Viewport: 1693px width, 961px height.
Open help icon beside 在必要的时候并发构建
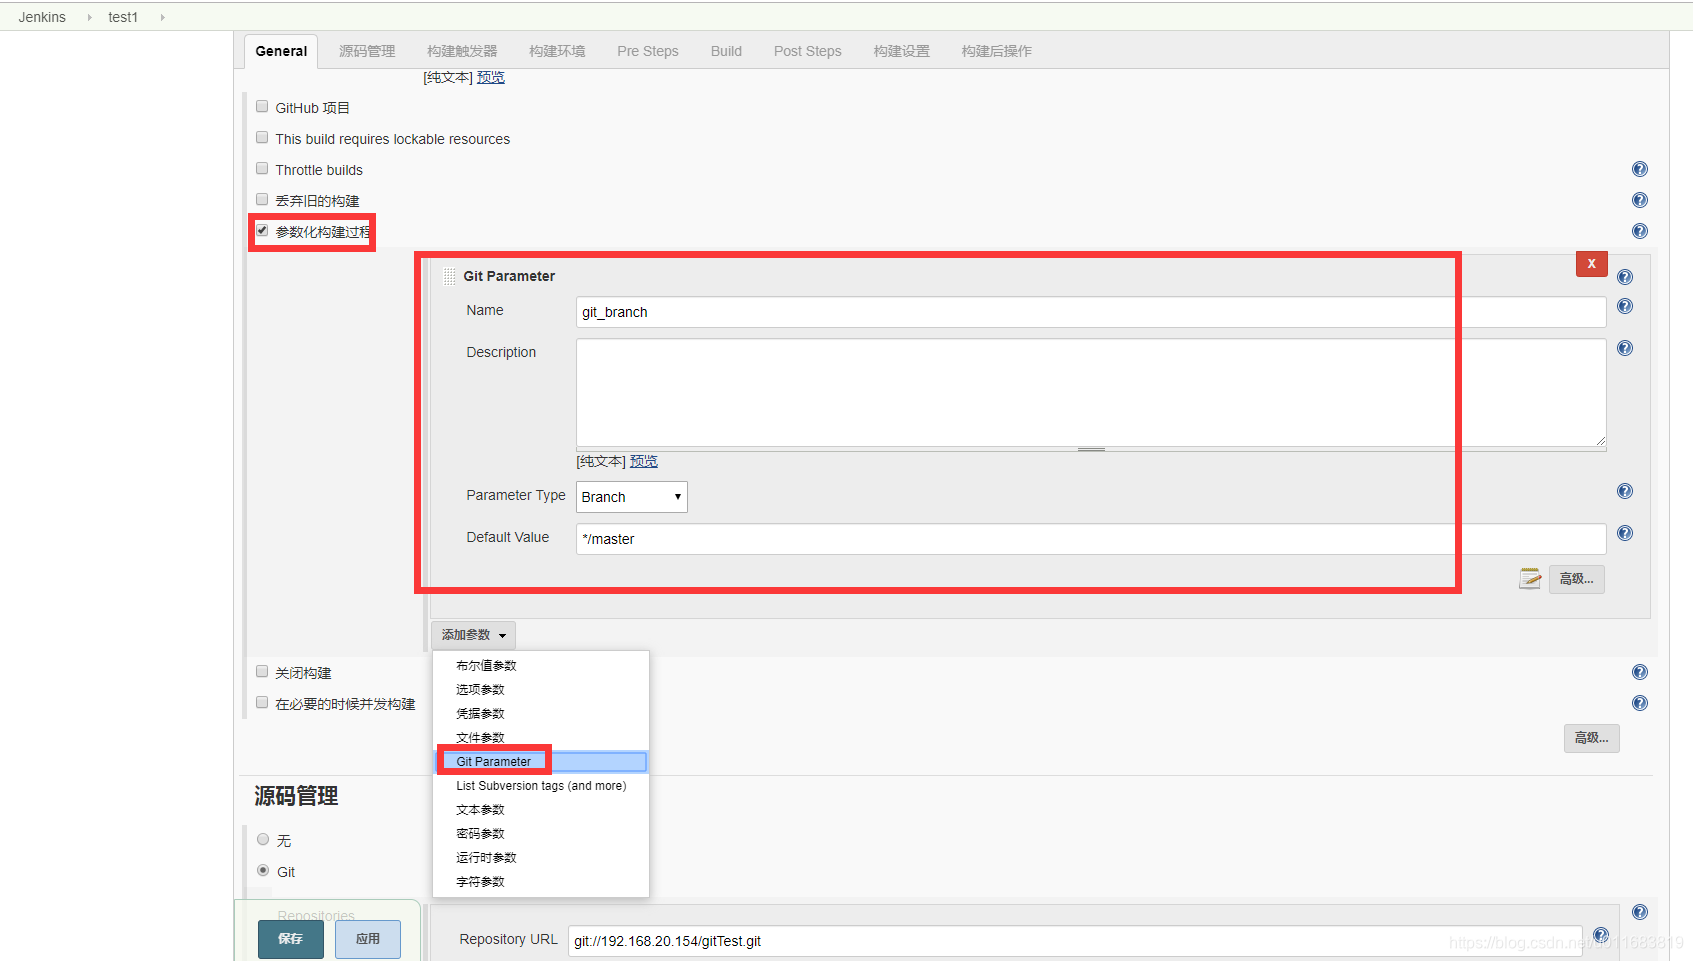coord(1640,703)
